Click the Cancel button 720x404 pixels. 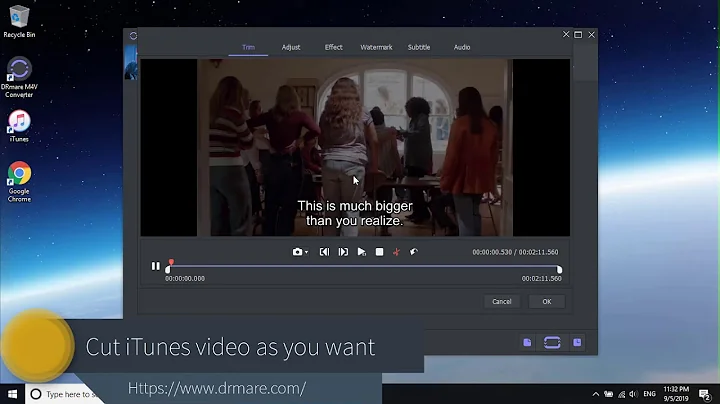click(502, 302)
